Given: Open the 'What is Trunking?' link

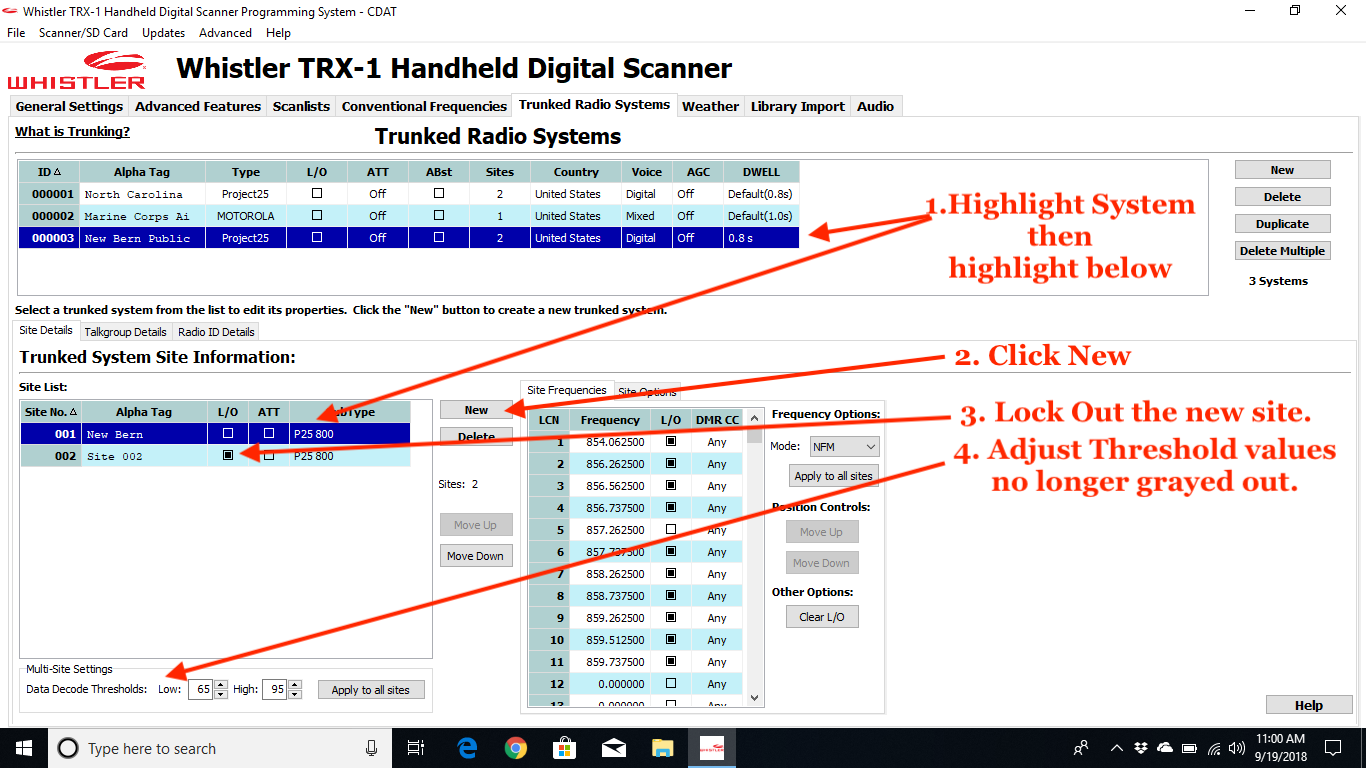Looking at the screenshot, I should [72, 132].
